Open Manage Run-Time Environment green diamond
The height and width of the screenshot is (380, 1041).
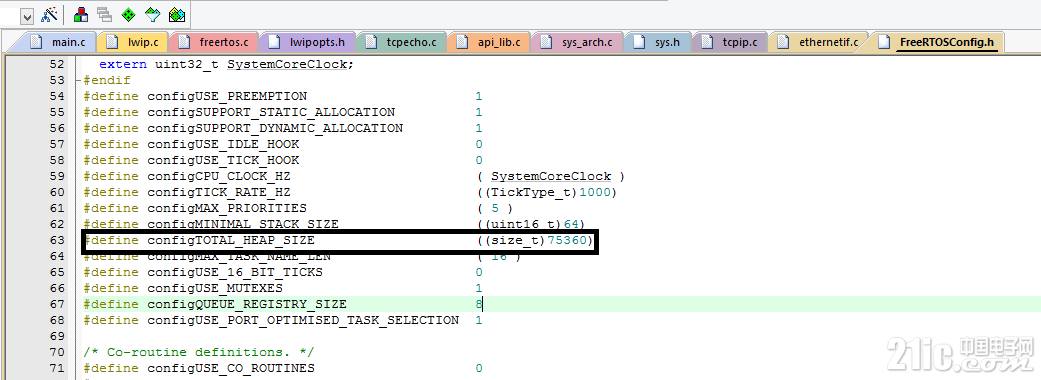(x=129, y=14)
